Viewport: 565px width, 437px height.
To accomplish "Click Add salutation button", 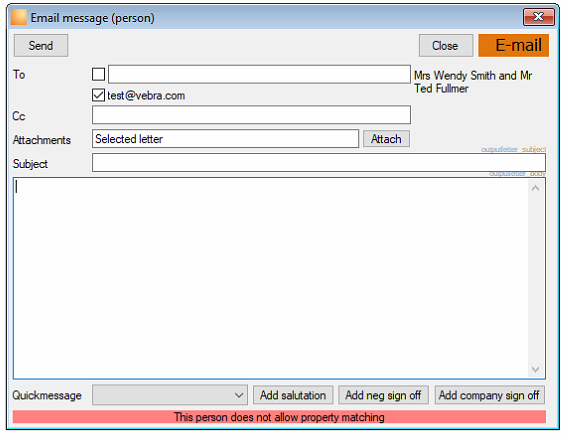I will [293, 395].
